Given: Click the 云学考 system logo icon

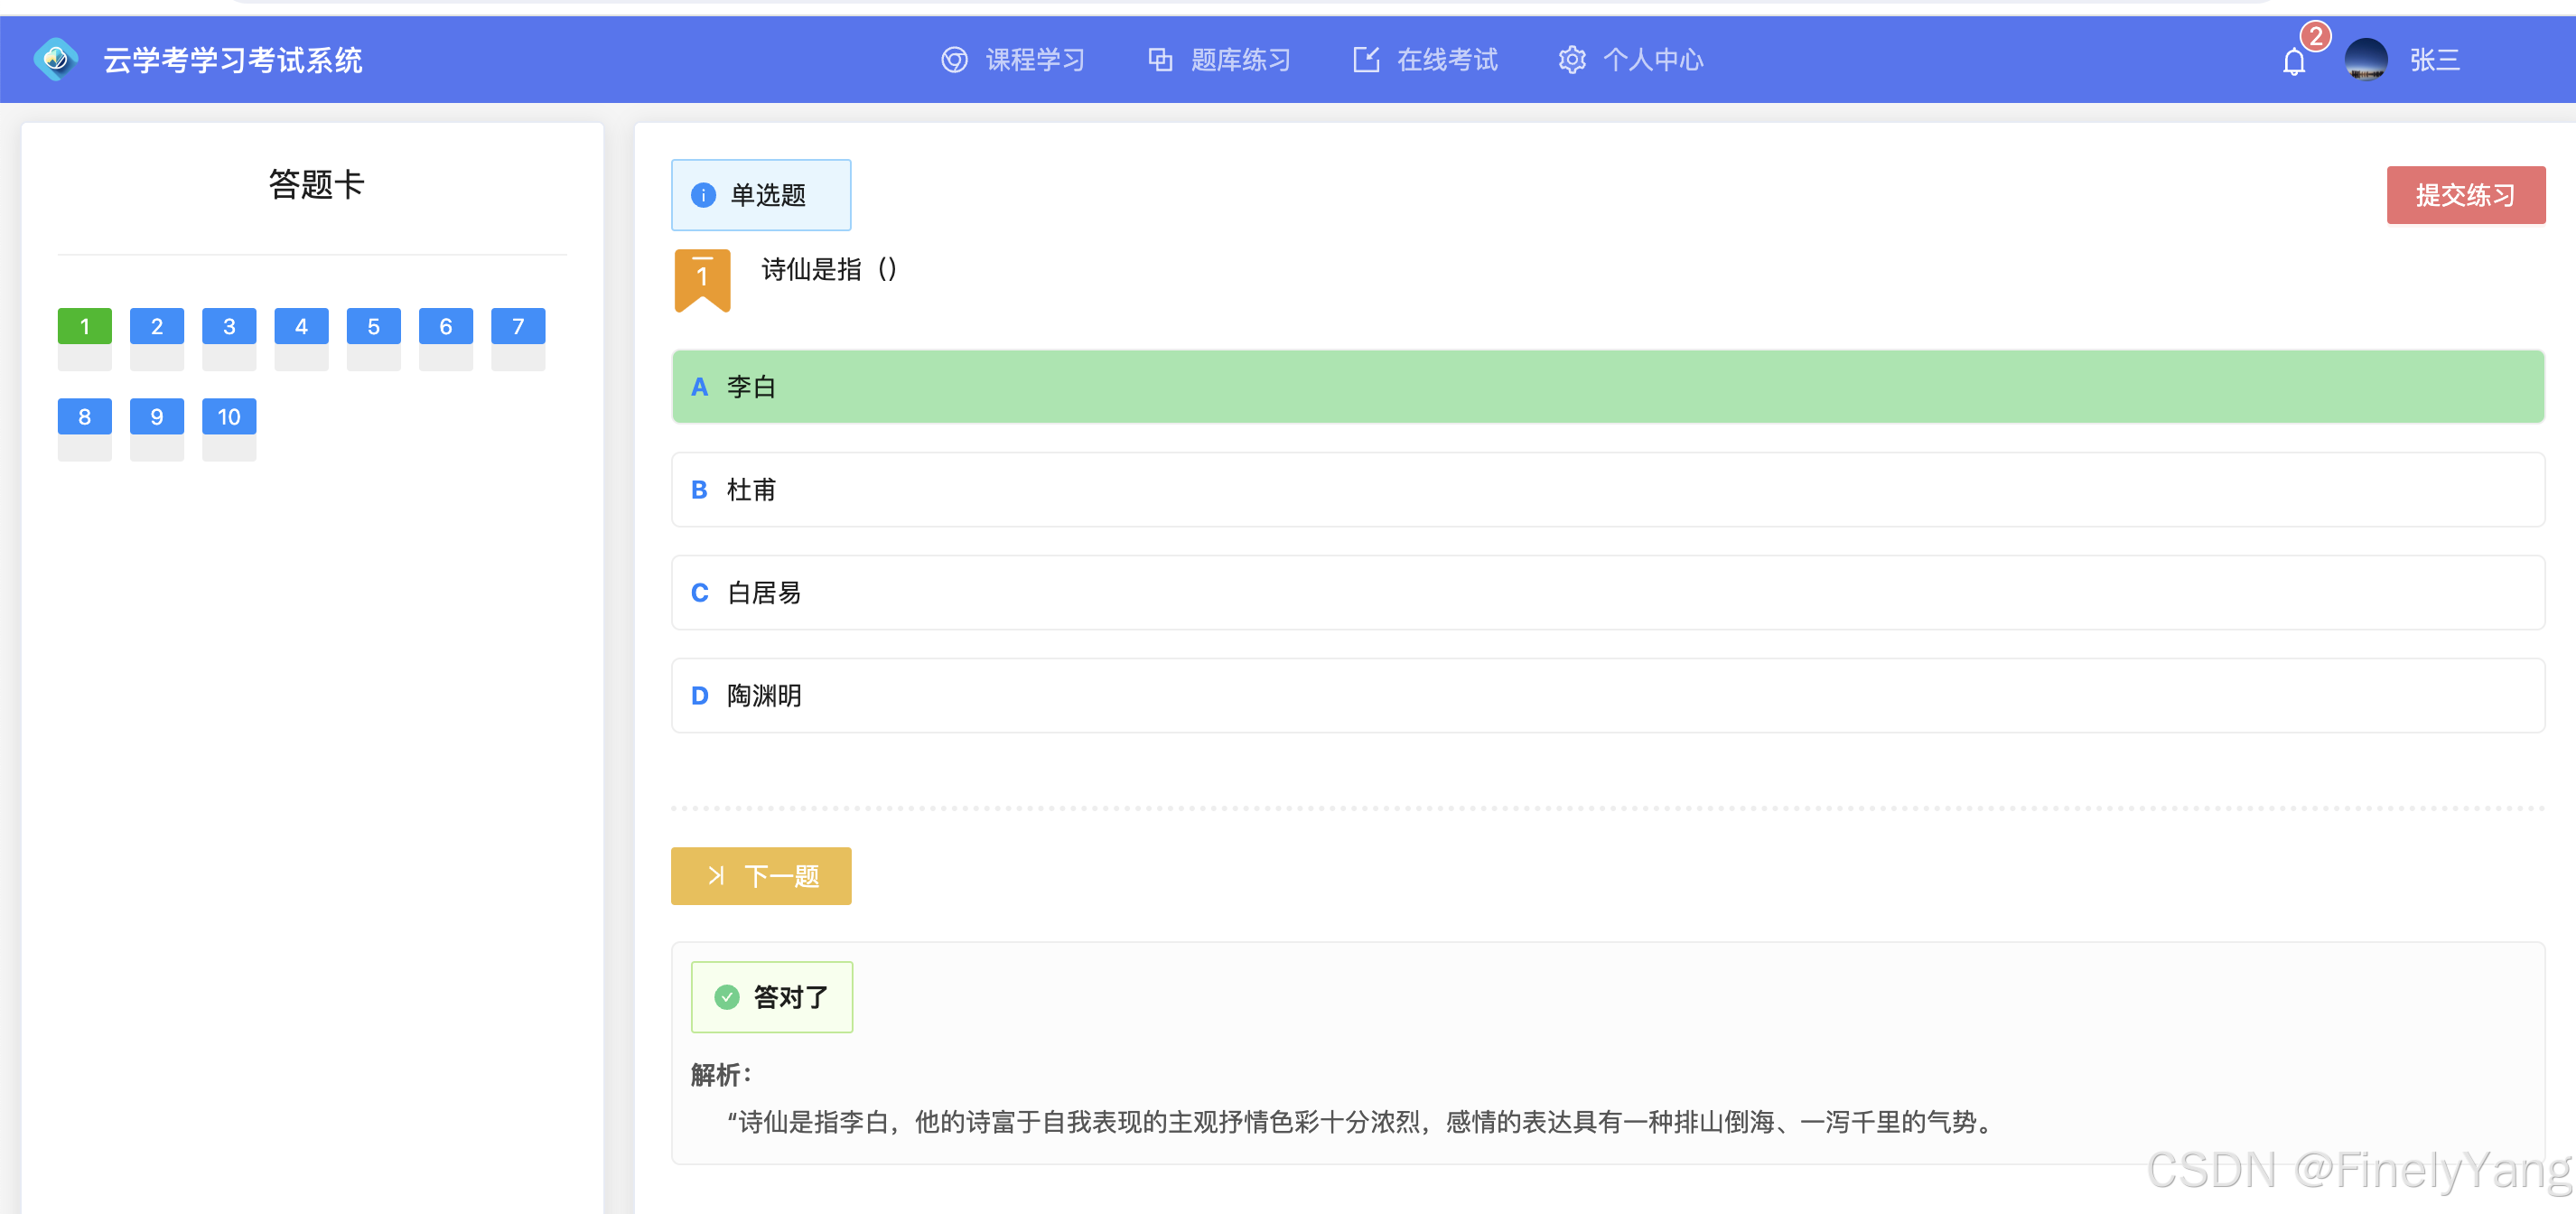Looking at the screenshot, I should tap(56, 60).
